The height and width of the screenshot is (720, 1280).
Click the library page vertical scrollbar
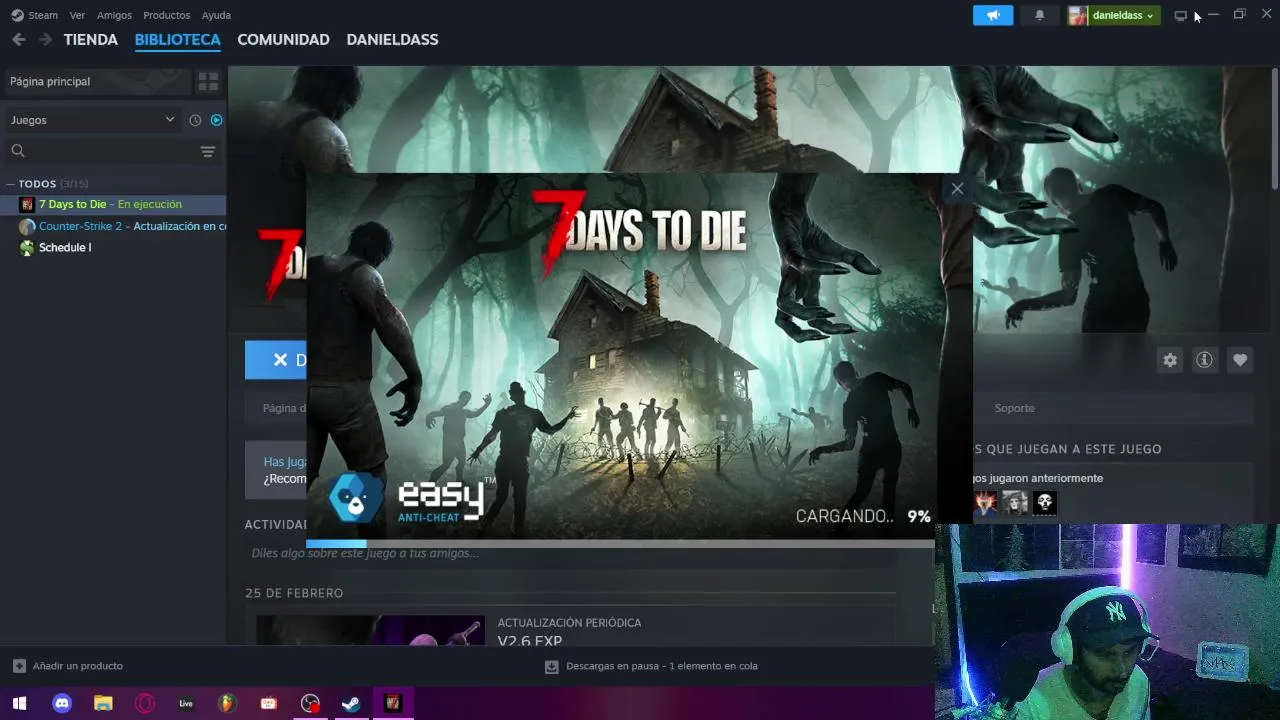click(x=1274, y=130)
